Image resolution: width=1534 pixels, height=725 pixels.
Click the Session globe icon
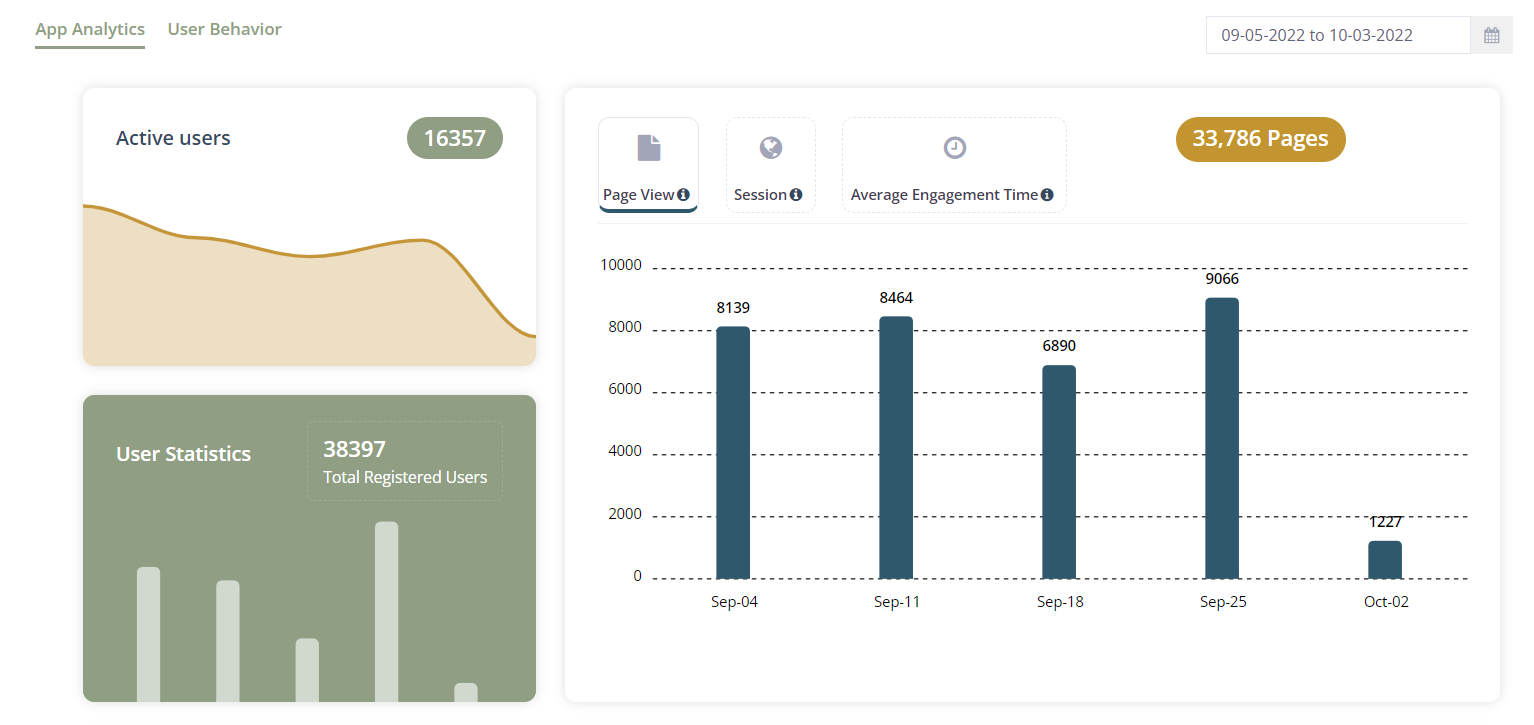point(771,148)
